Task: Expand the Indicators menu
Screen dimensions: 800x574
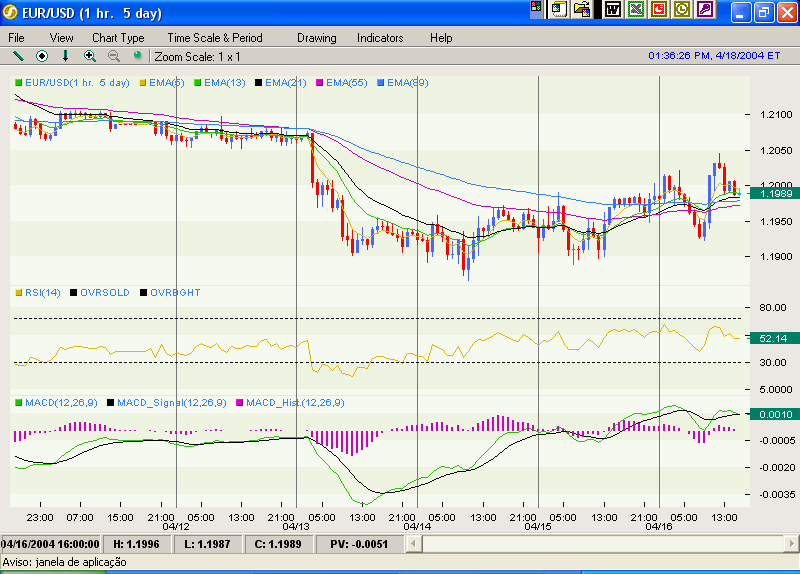Action: [x=380, y=38]
